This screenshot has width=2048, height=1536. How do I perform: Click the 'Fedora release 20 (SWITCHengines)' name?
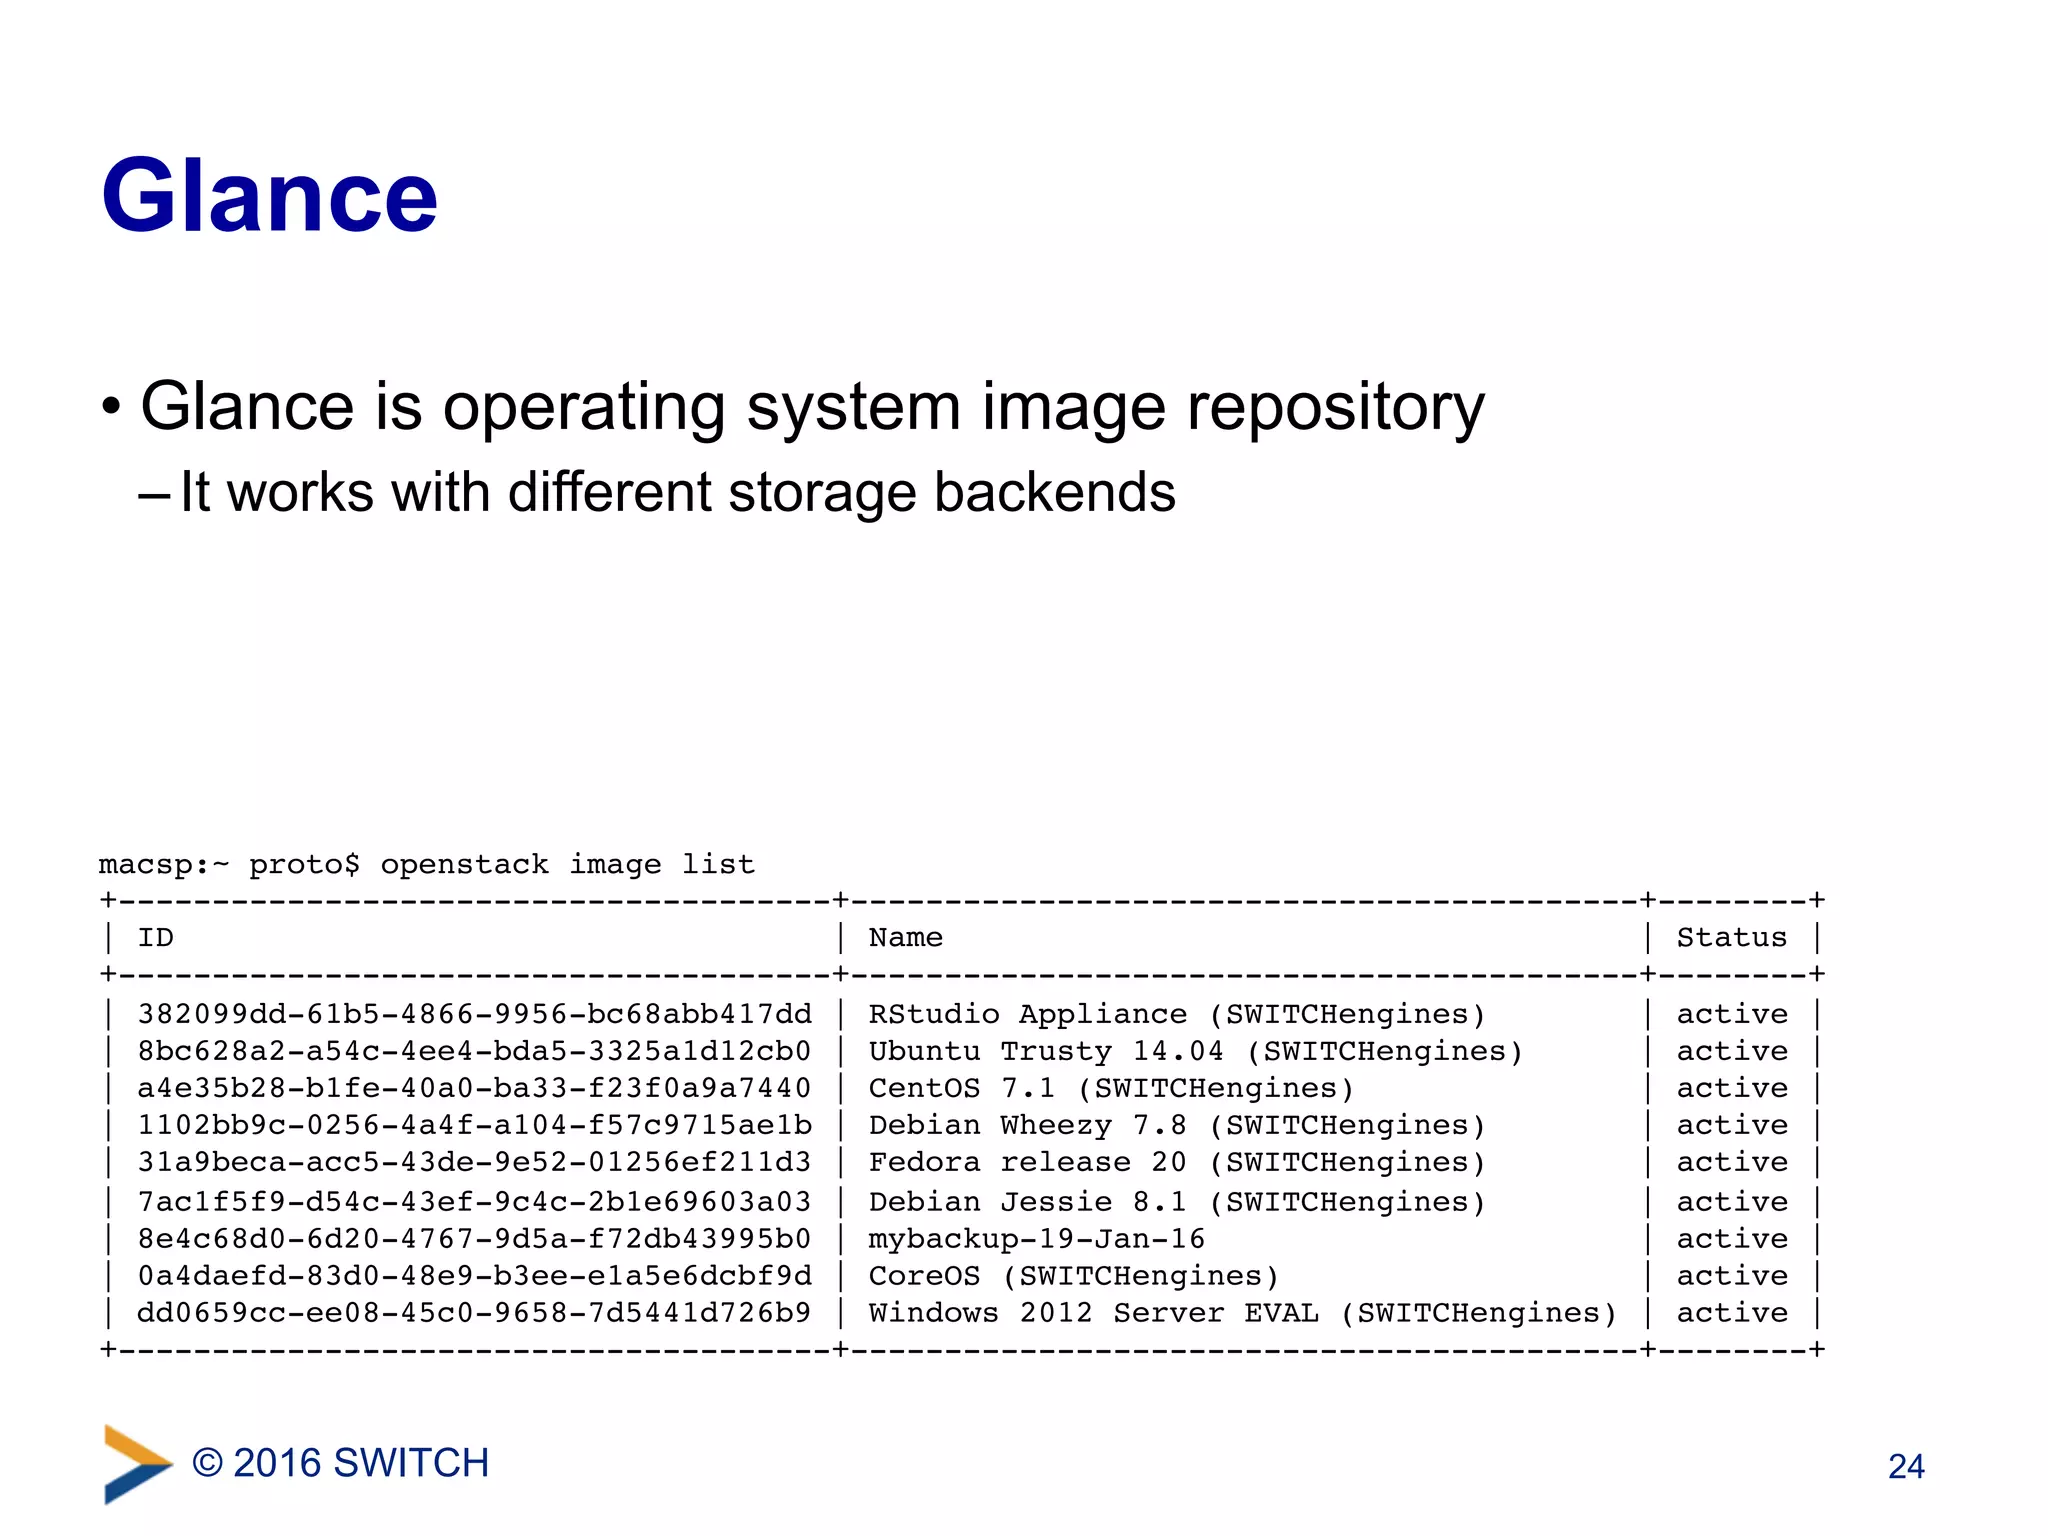click(x=1177, y=1163)
